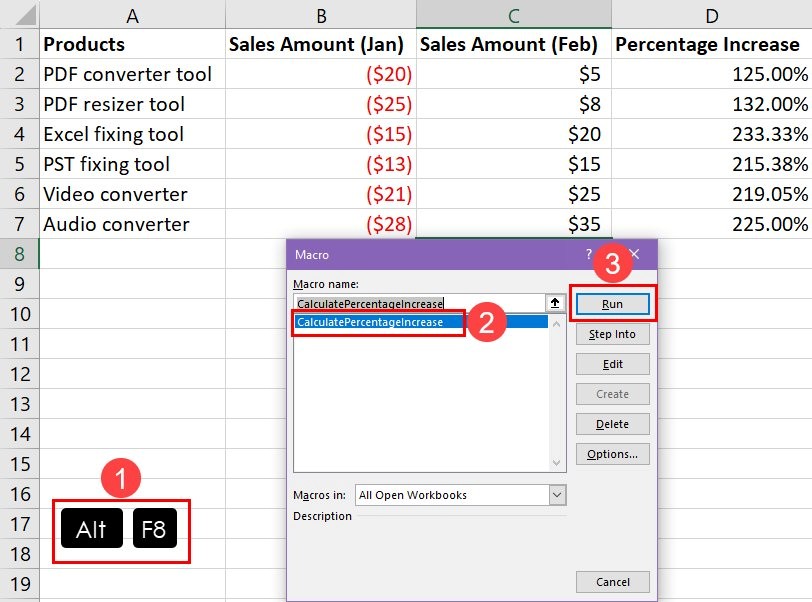The width and height of the screenshot is (812, 602).
Task: Click the Run button in Macro dialog
Action: pyautogui.click(x=612, y=303)
